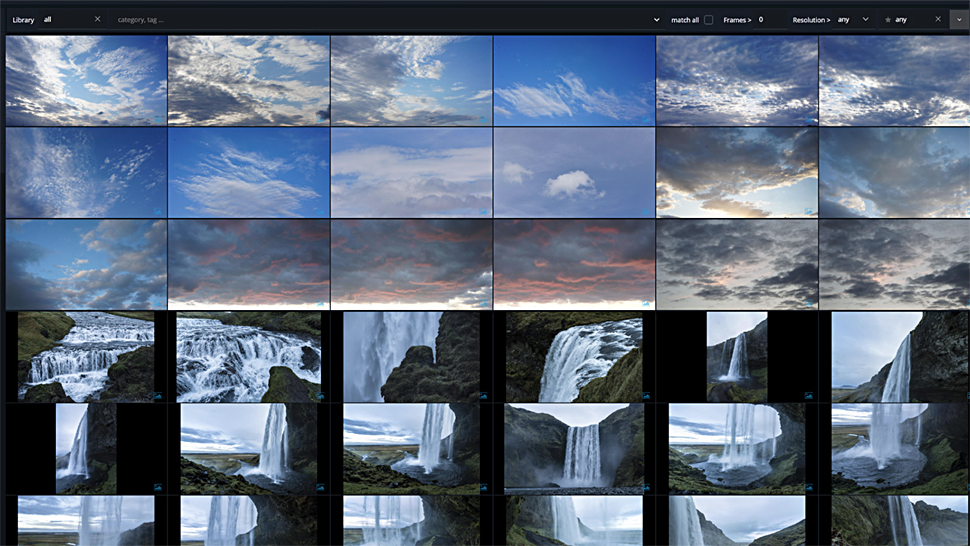
Task: Open the category/tag dropdown arrow
Action: coord(656,20)
